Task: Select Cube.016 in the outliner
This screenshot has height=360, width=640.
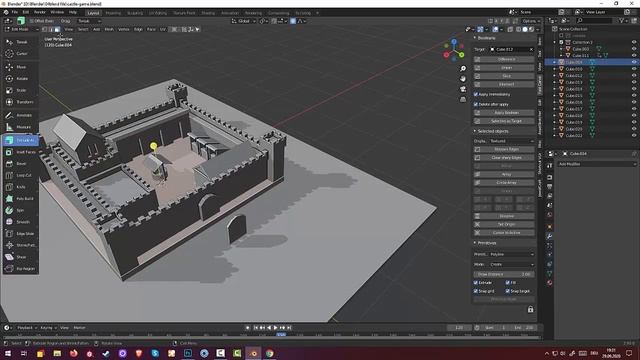Action: click(x=574, y=102)
